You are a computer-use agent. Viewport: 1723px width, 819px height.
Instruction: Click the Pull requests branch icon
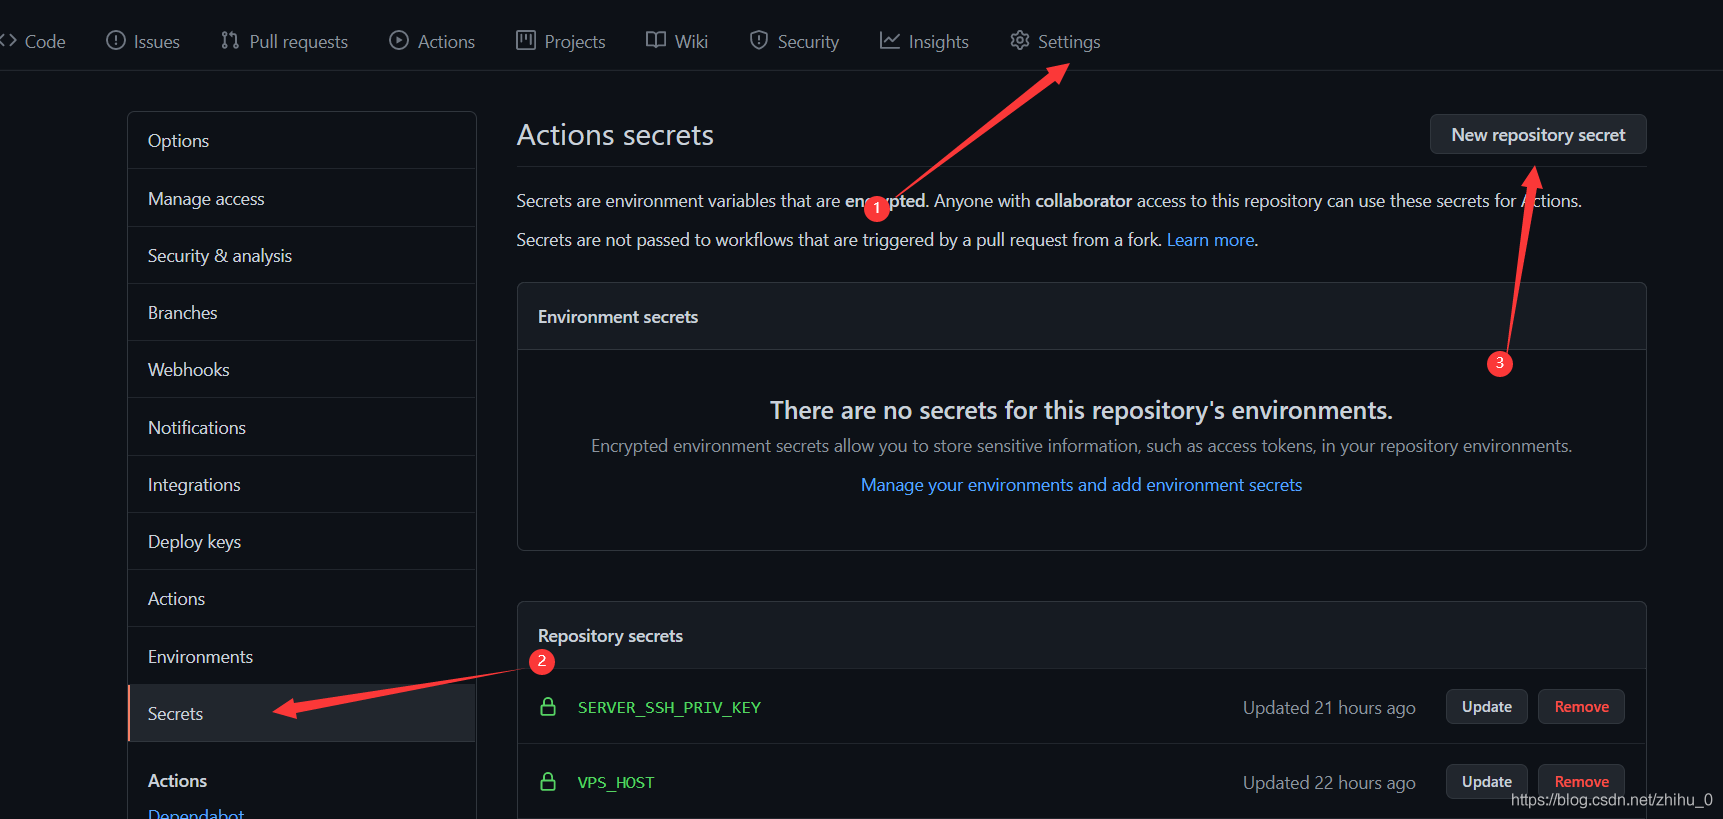pos(230,41)
